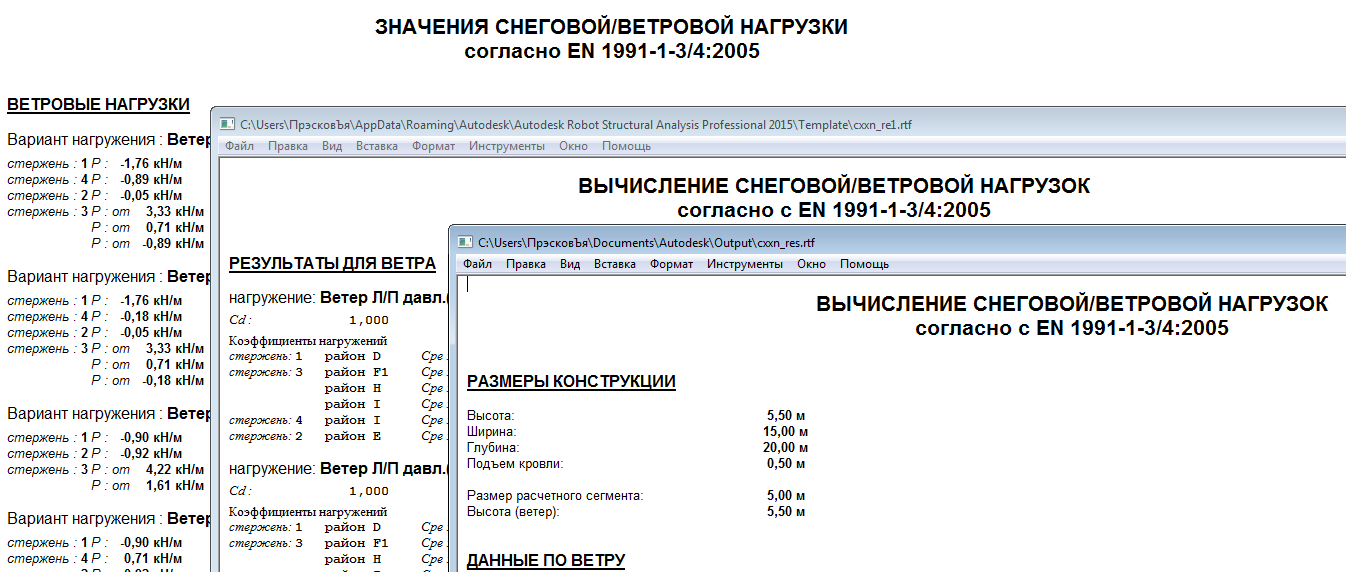Click the Размер расчетного сегмента: label

pos(555,496)
